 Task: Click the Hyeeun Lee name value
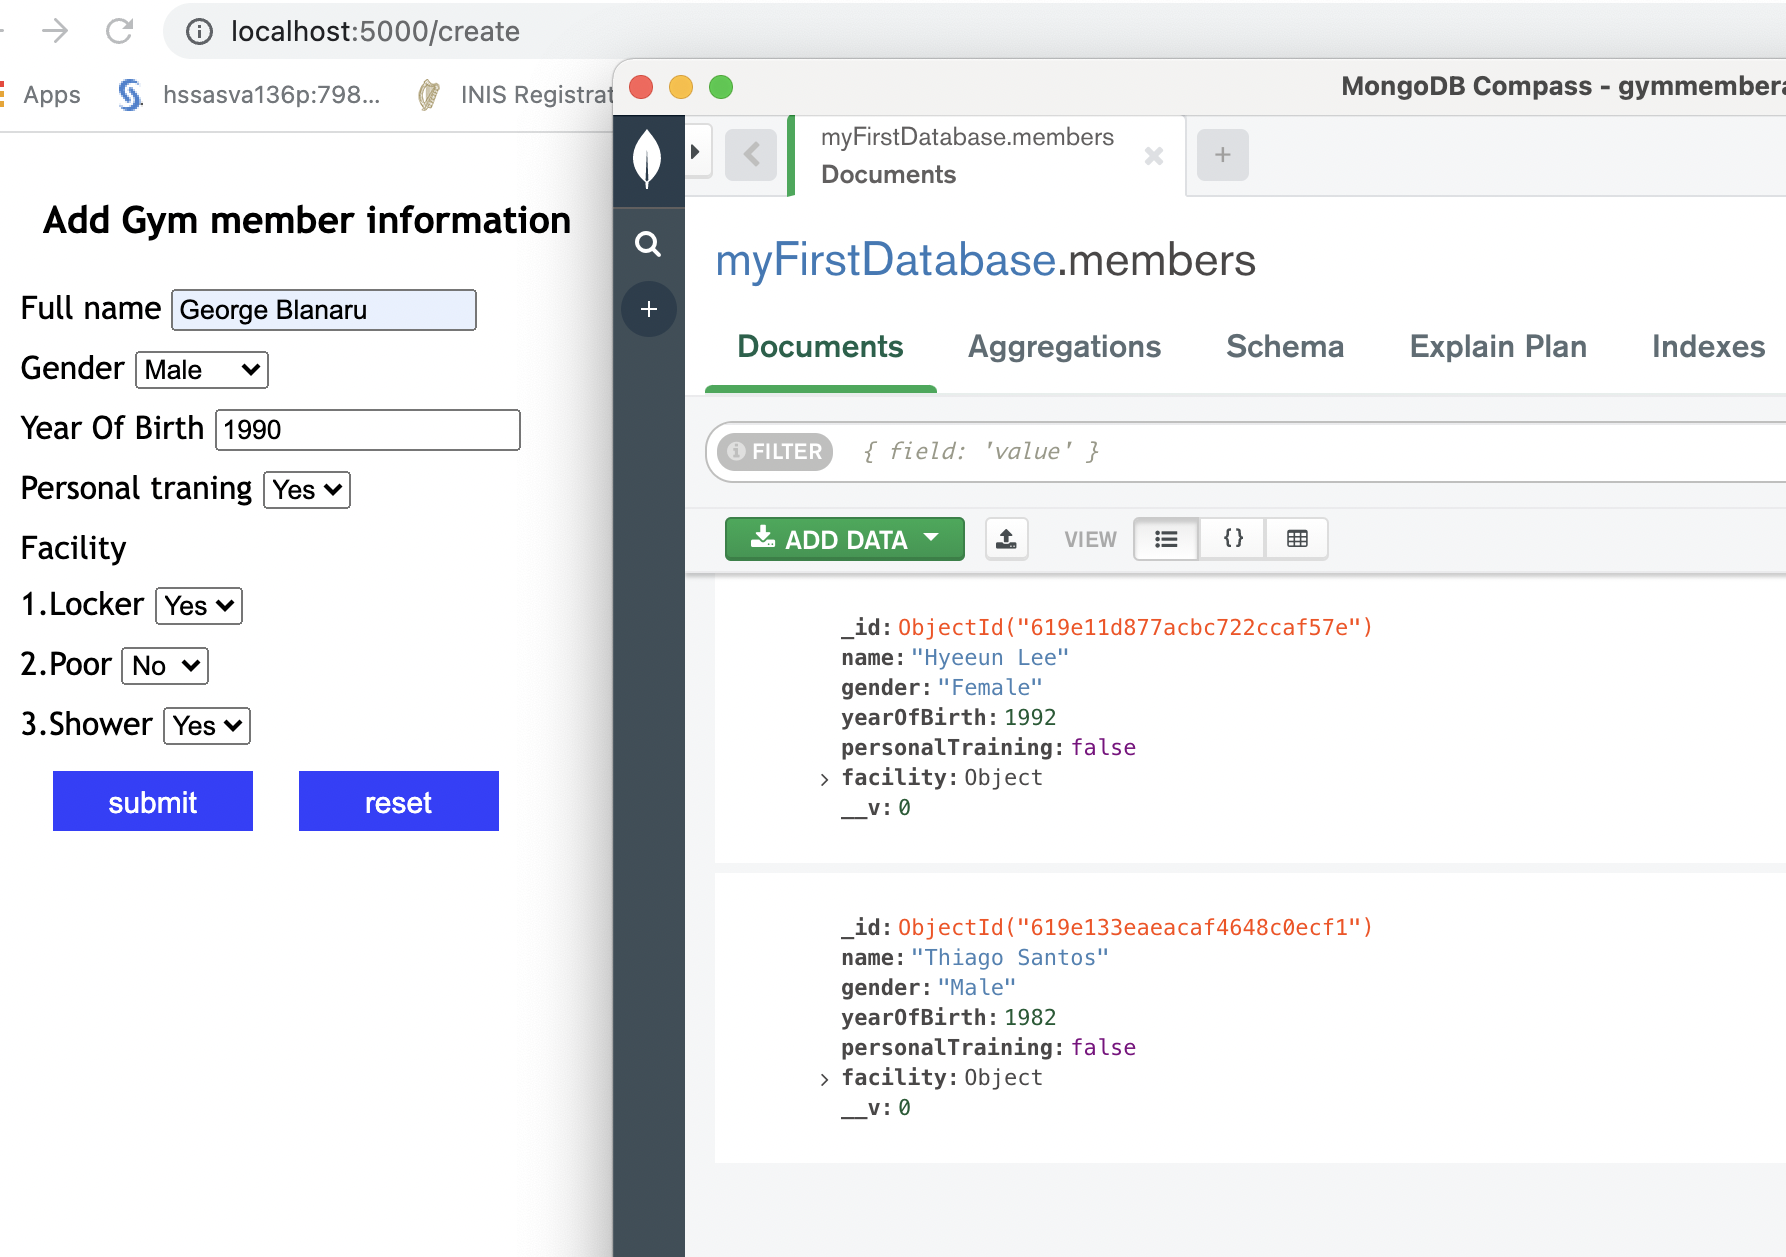[990, 658]
